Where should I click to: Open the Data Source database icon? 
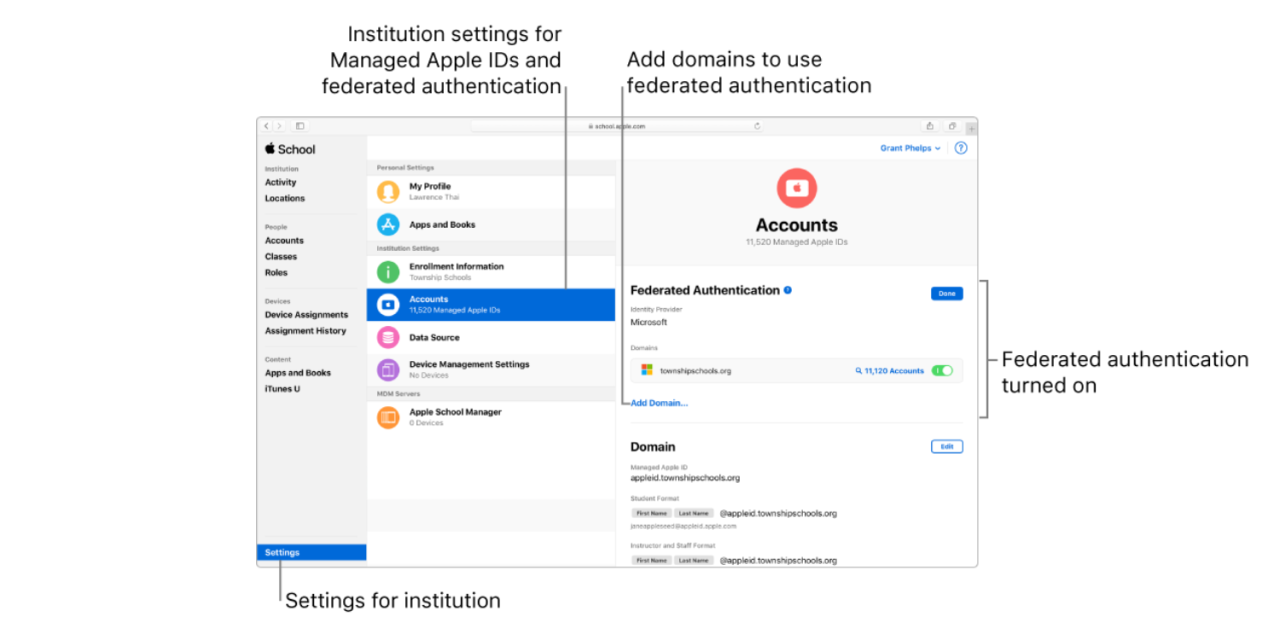[x=390, y=337]
